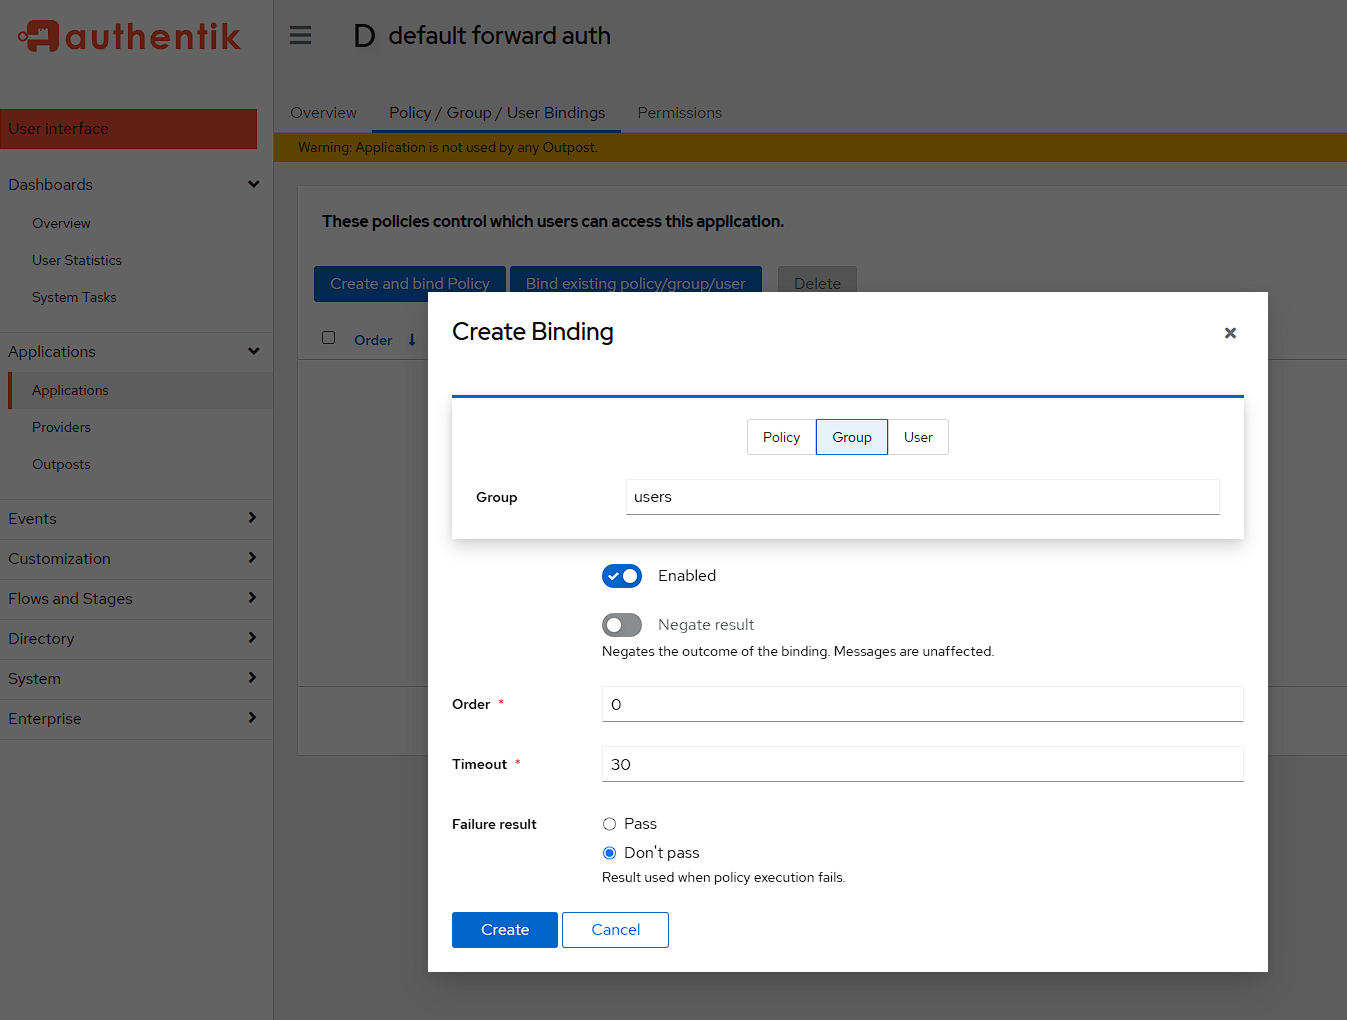Switch to the User binding type
The width and height of the screenshot is (1347, 1020).
[917, 437]
